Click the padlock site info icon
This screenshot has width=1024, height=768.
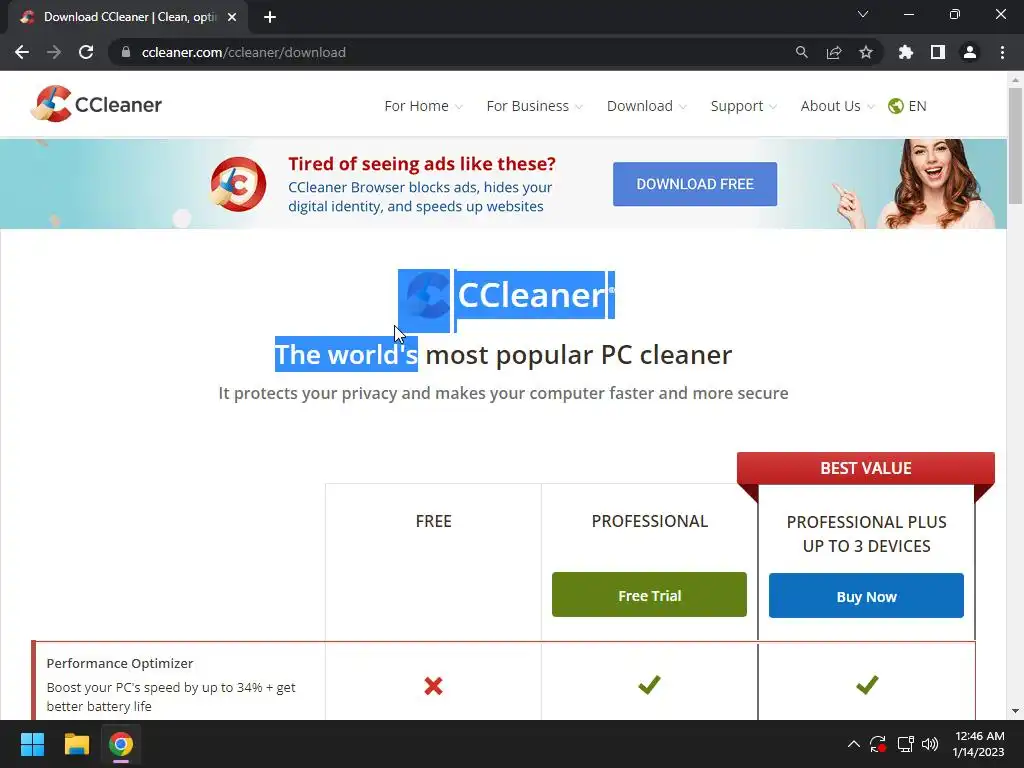pos(126,52)
